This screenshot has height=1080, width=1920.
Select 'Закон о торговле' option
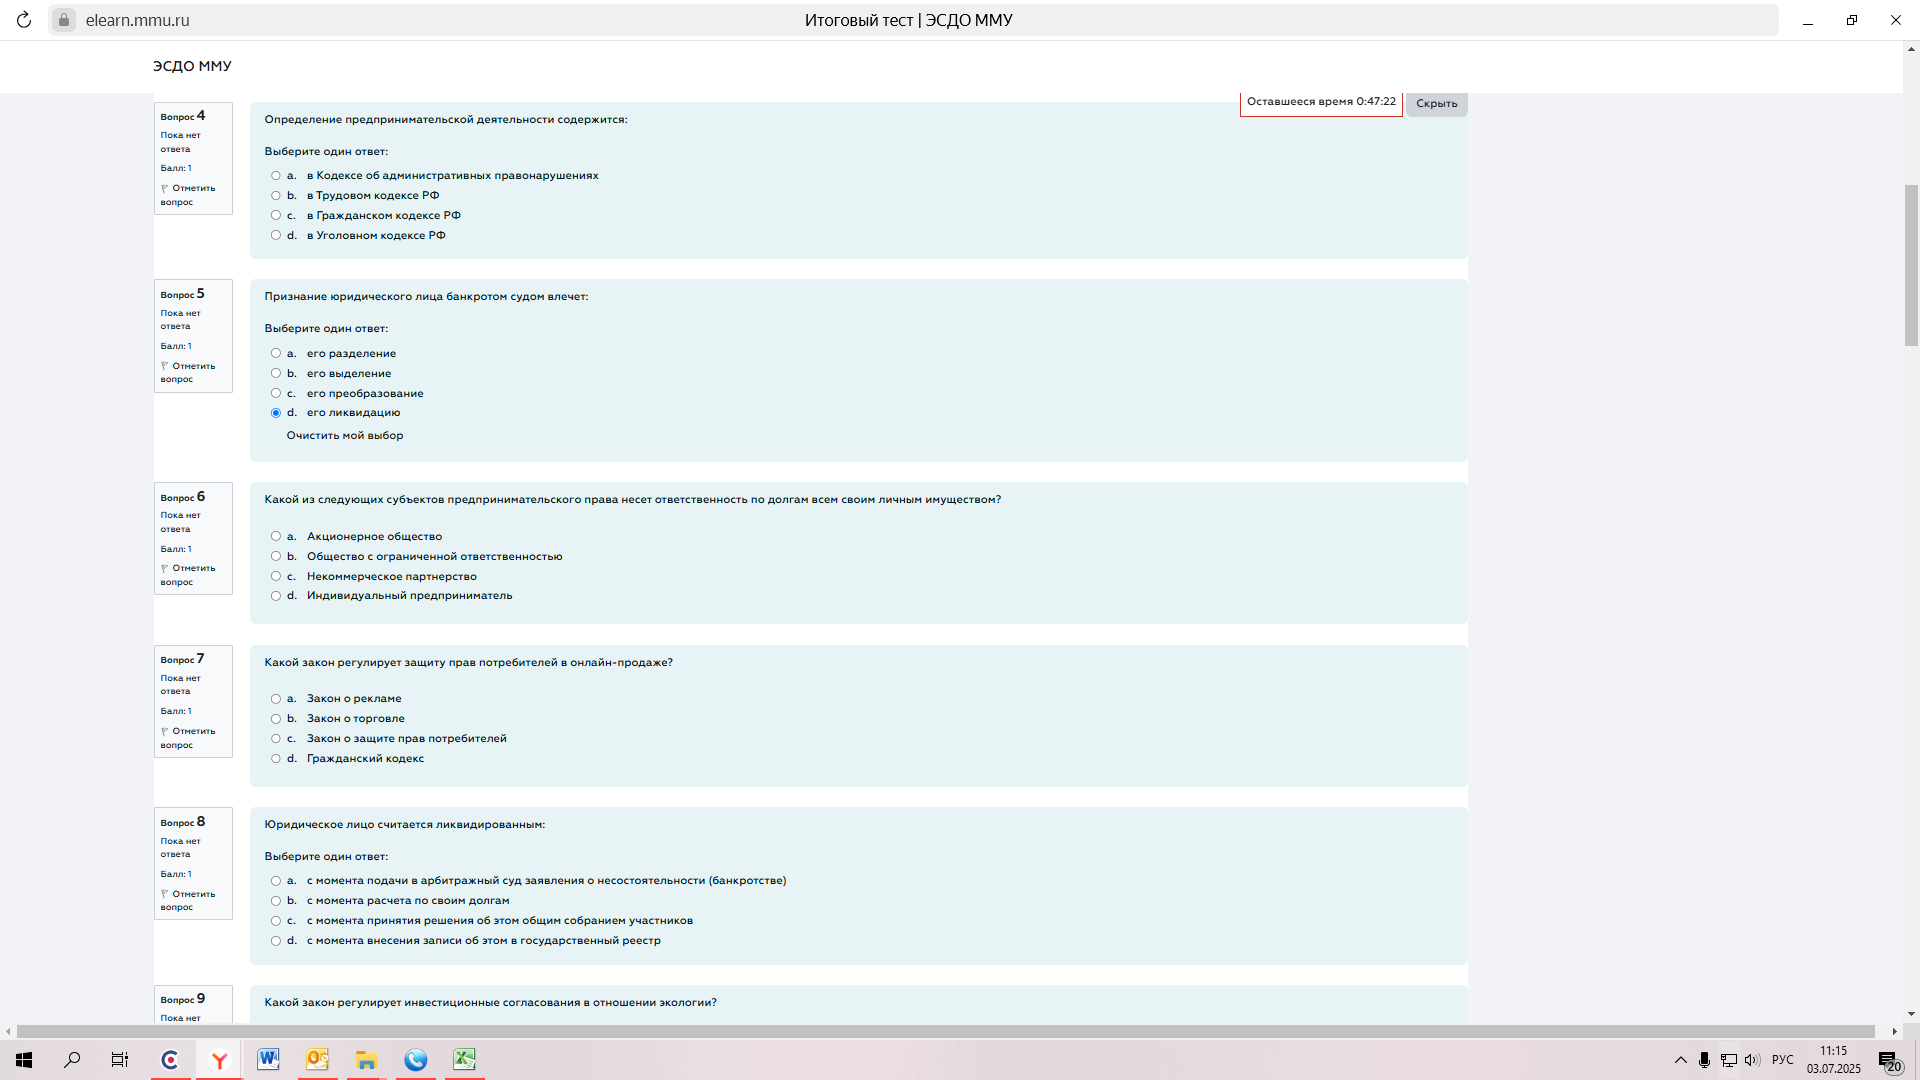pyautogui.click(x=276, y=719)
